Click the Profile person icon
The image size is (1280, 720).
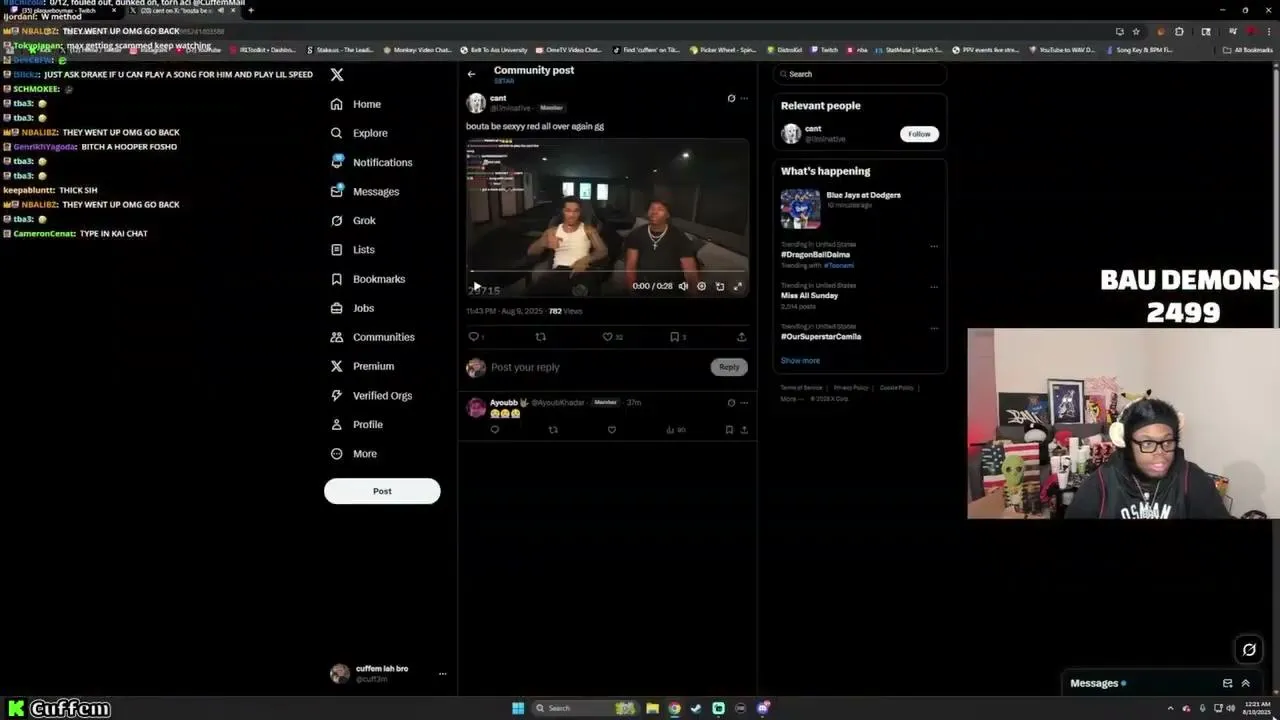click(337, 424)
